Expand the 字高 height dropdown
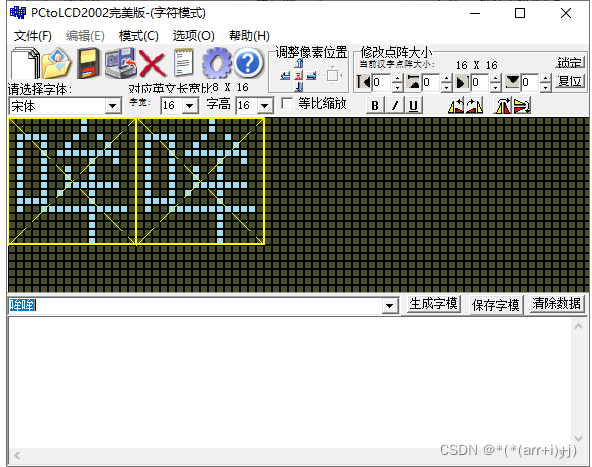Image resolution: width=592 pixels, height=467 pixels. click(265, 106)
